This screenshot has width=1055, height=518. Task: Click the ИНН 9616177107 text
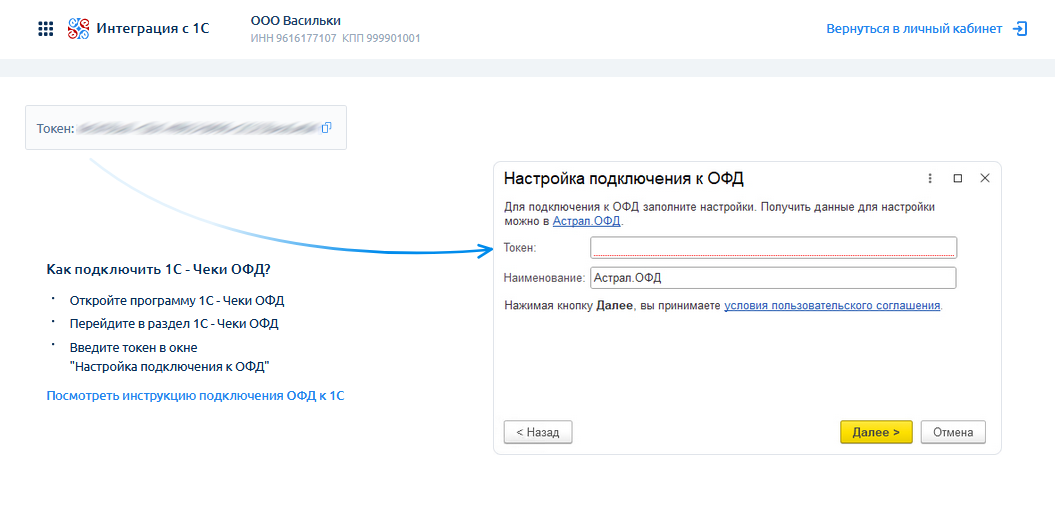click(293, 39)
